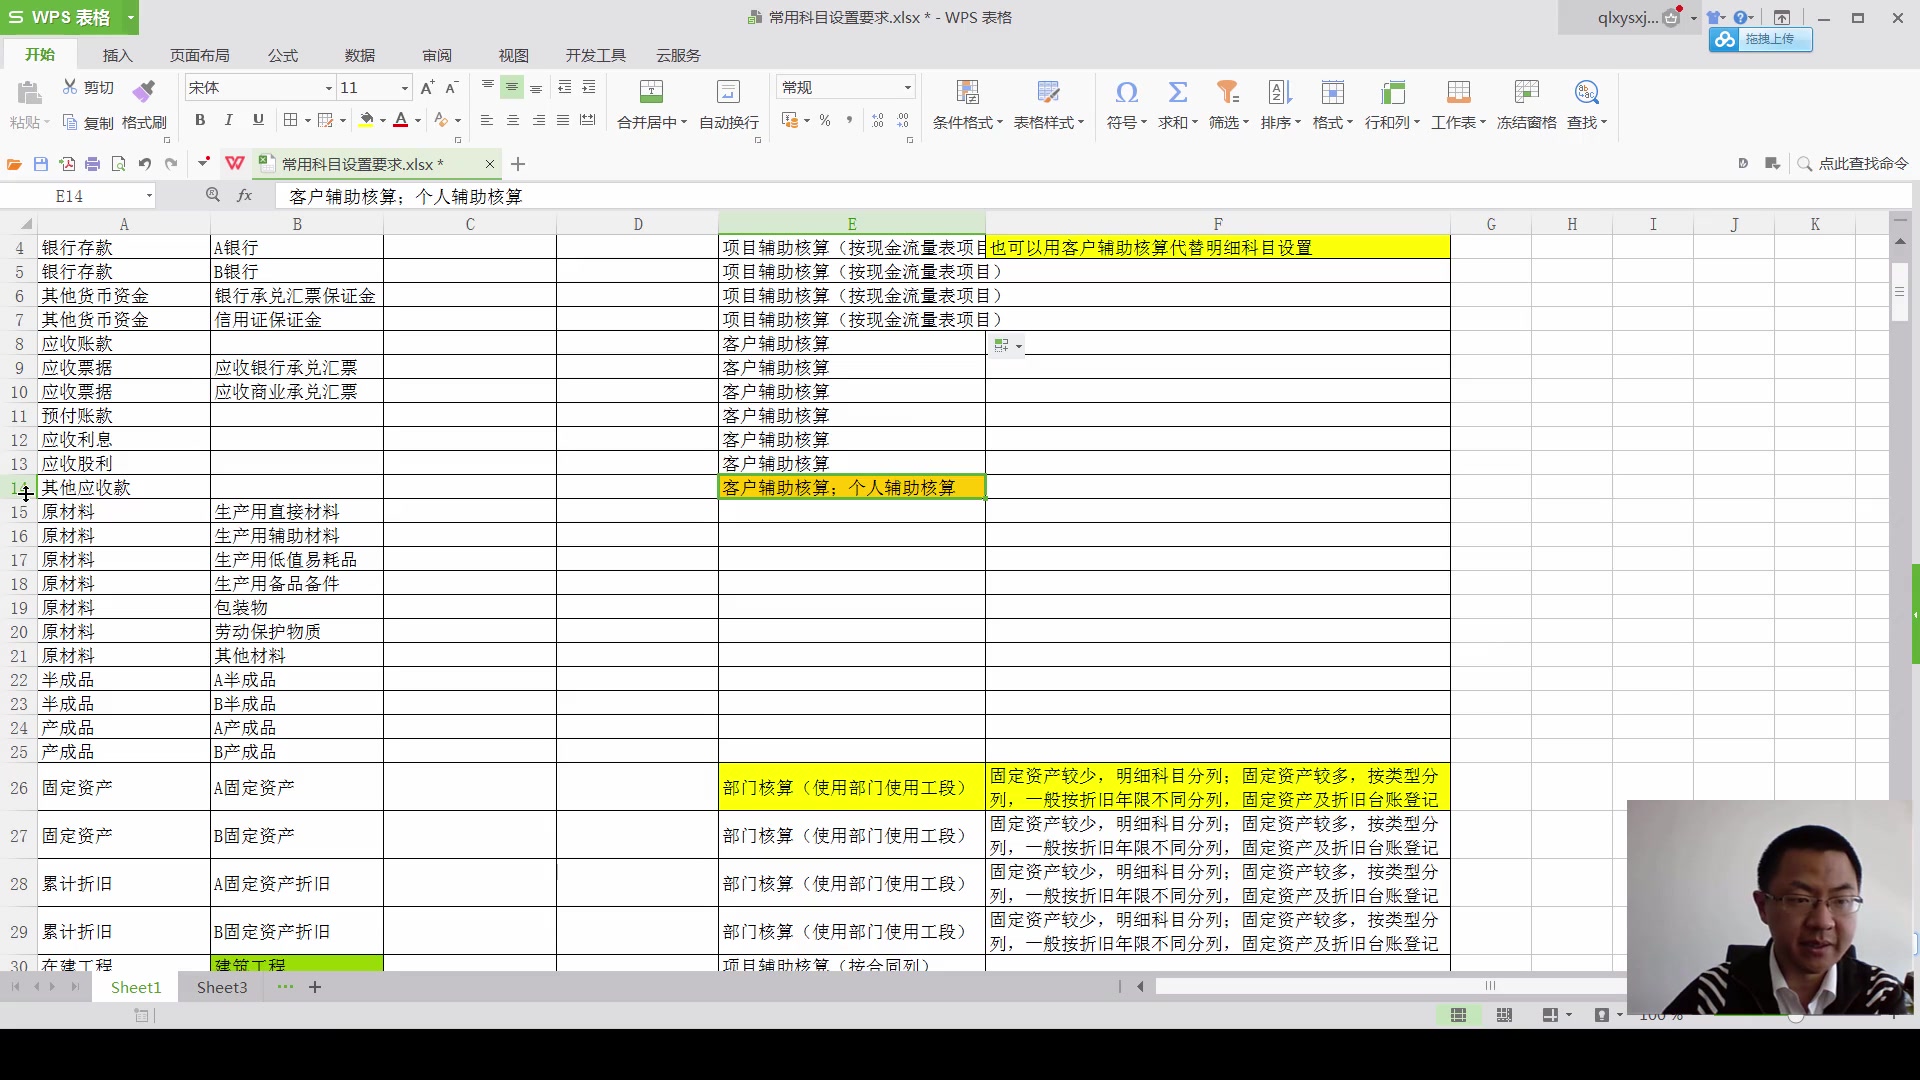Click Wrap Text (自动换行)
Viewport: 1920px width, 1080px height.
point(729,105)
